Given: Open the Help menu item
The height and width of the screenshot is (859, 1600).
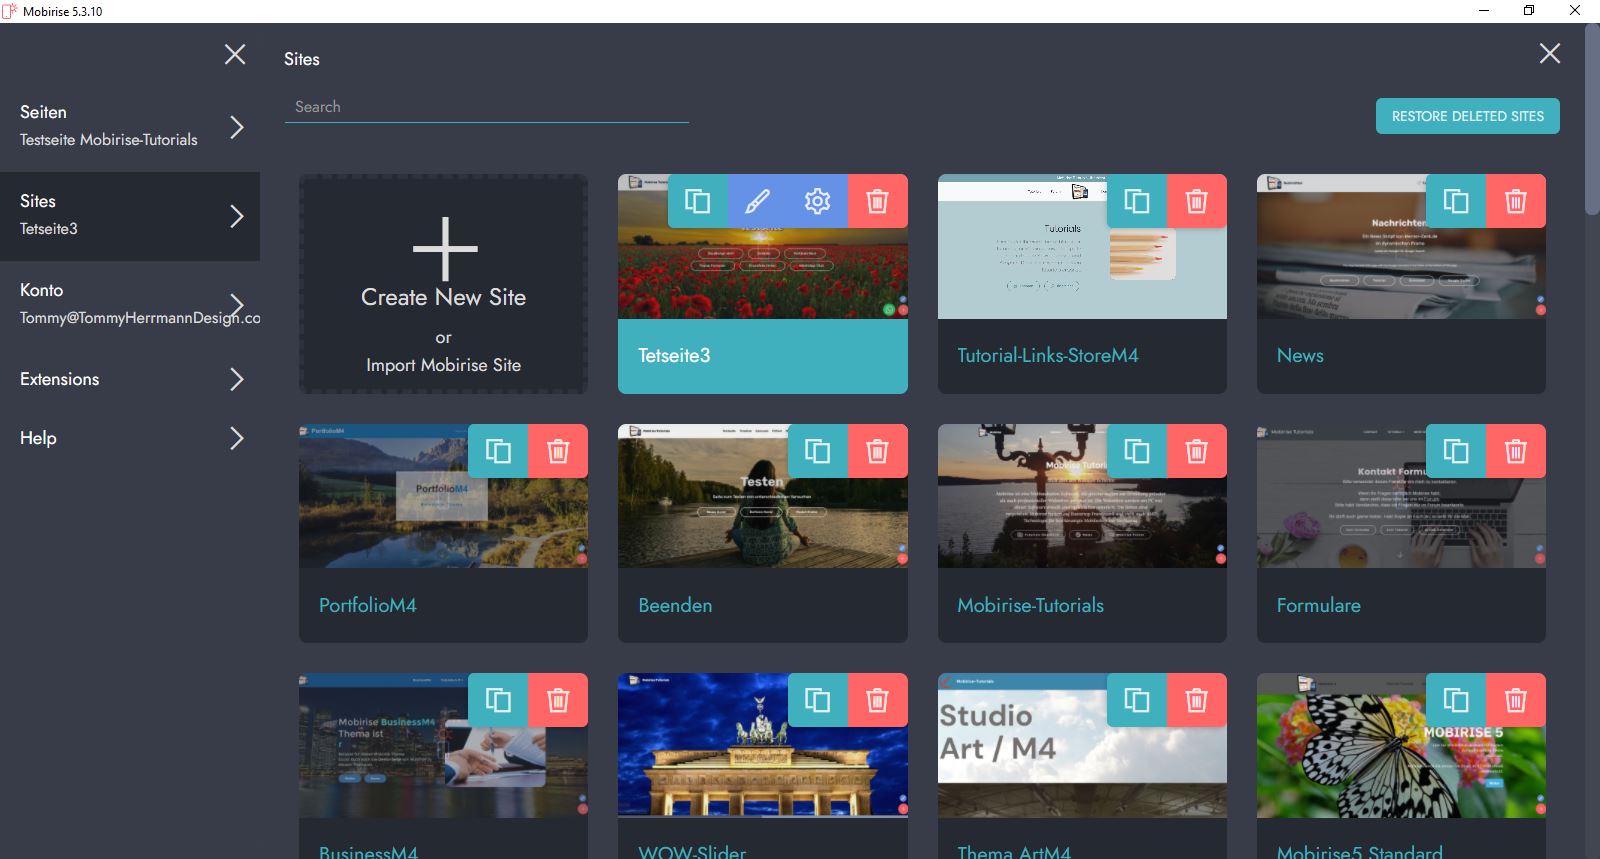Looking at the screenshot, I should pyautogui.click(x=38, y=438).
